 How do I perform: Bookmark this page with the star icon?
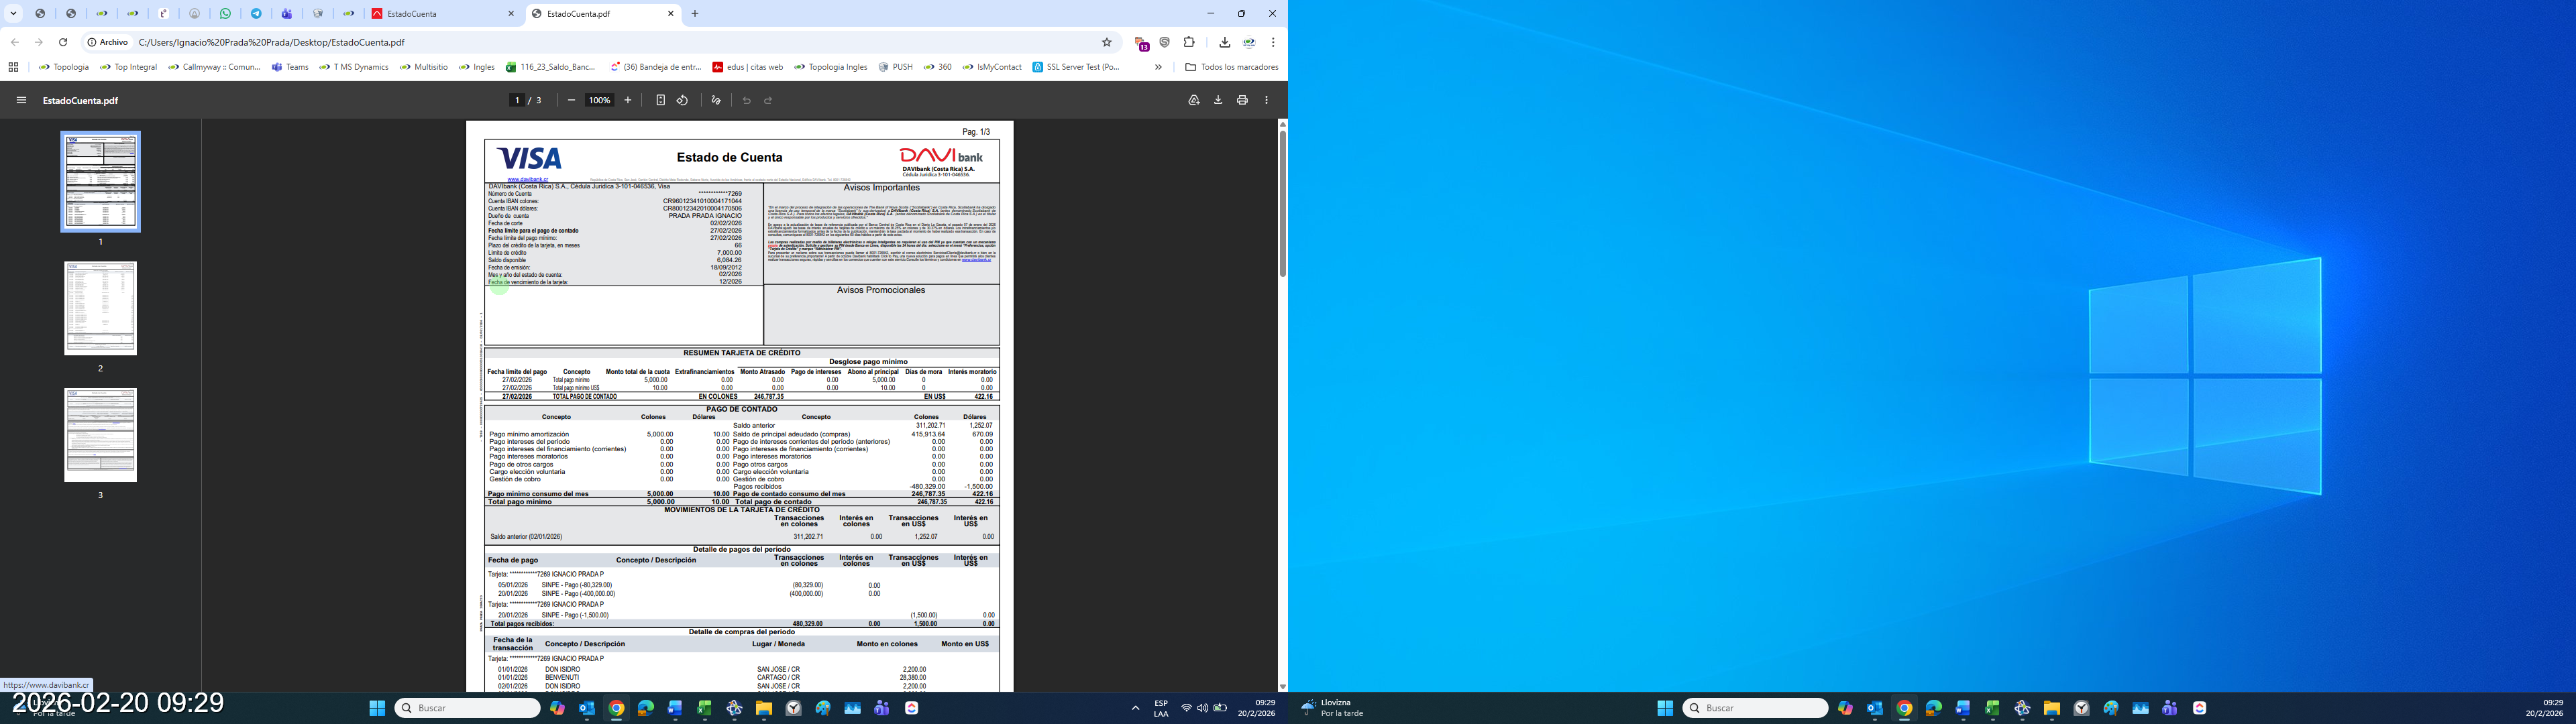[1107, 42]
